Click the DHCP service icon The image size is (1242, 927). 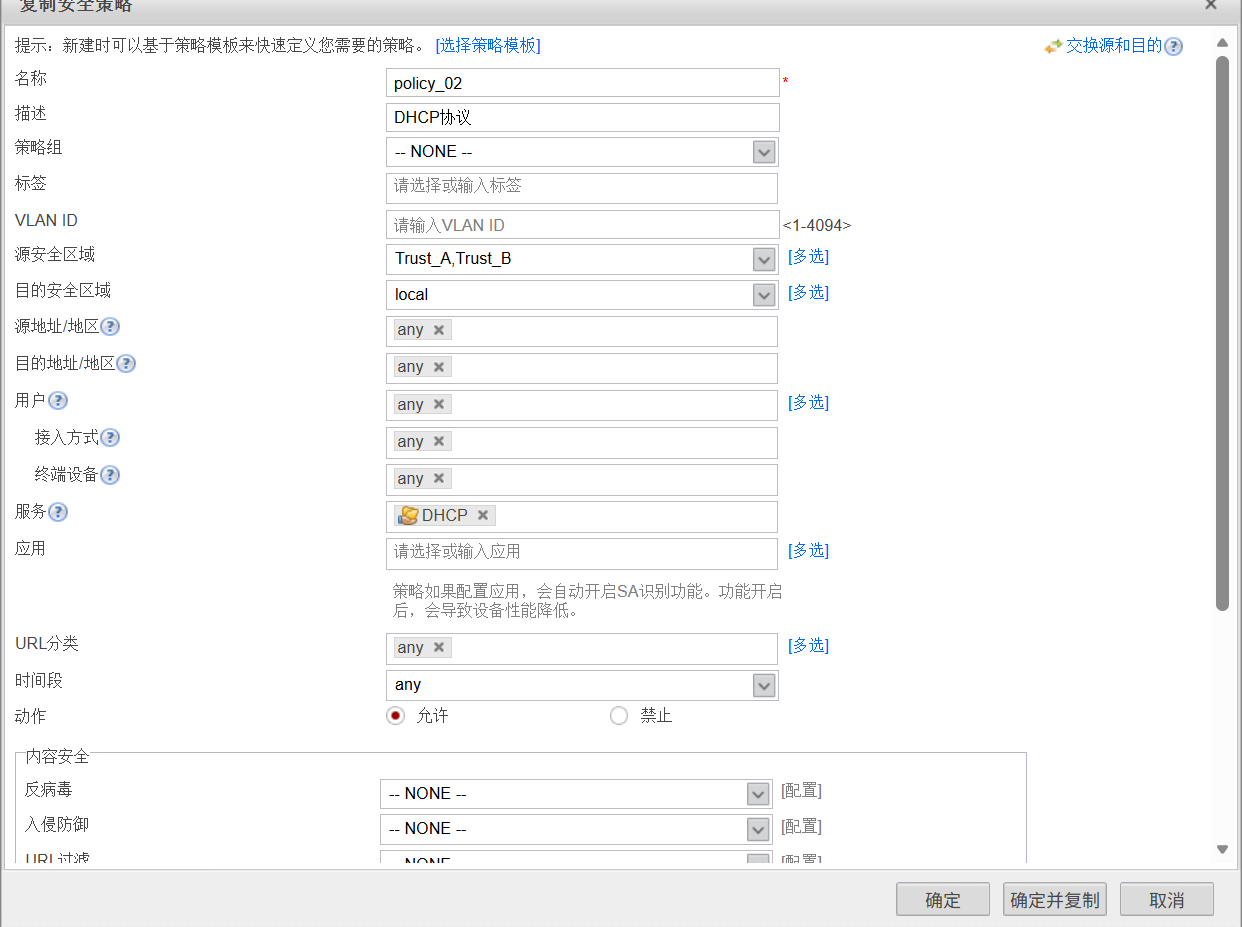(x=408, y=515)
